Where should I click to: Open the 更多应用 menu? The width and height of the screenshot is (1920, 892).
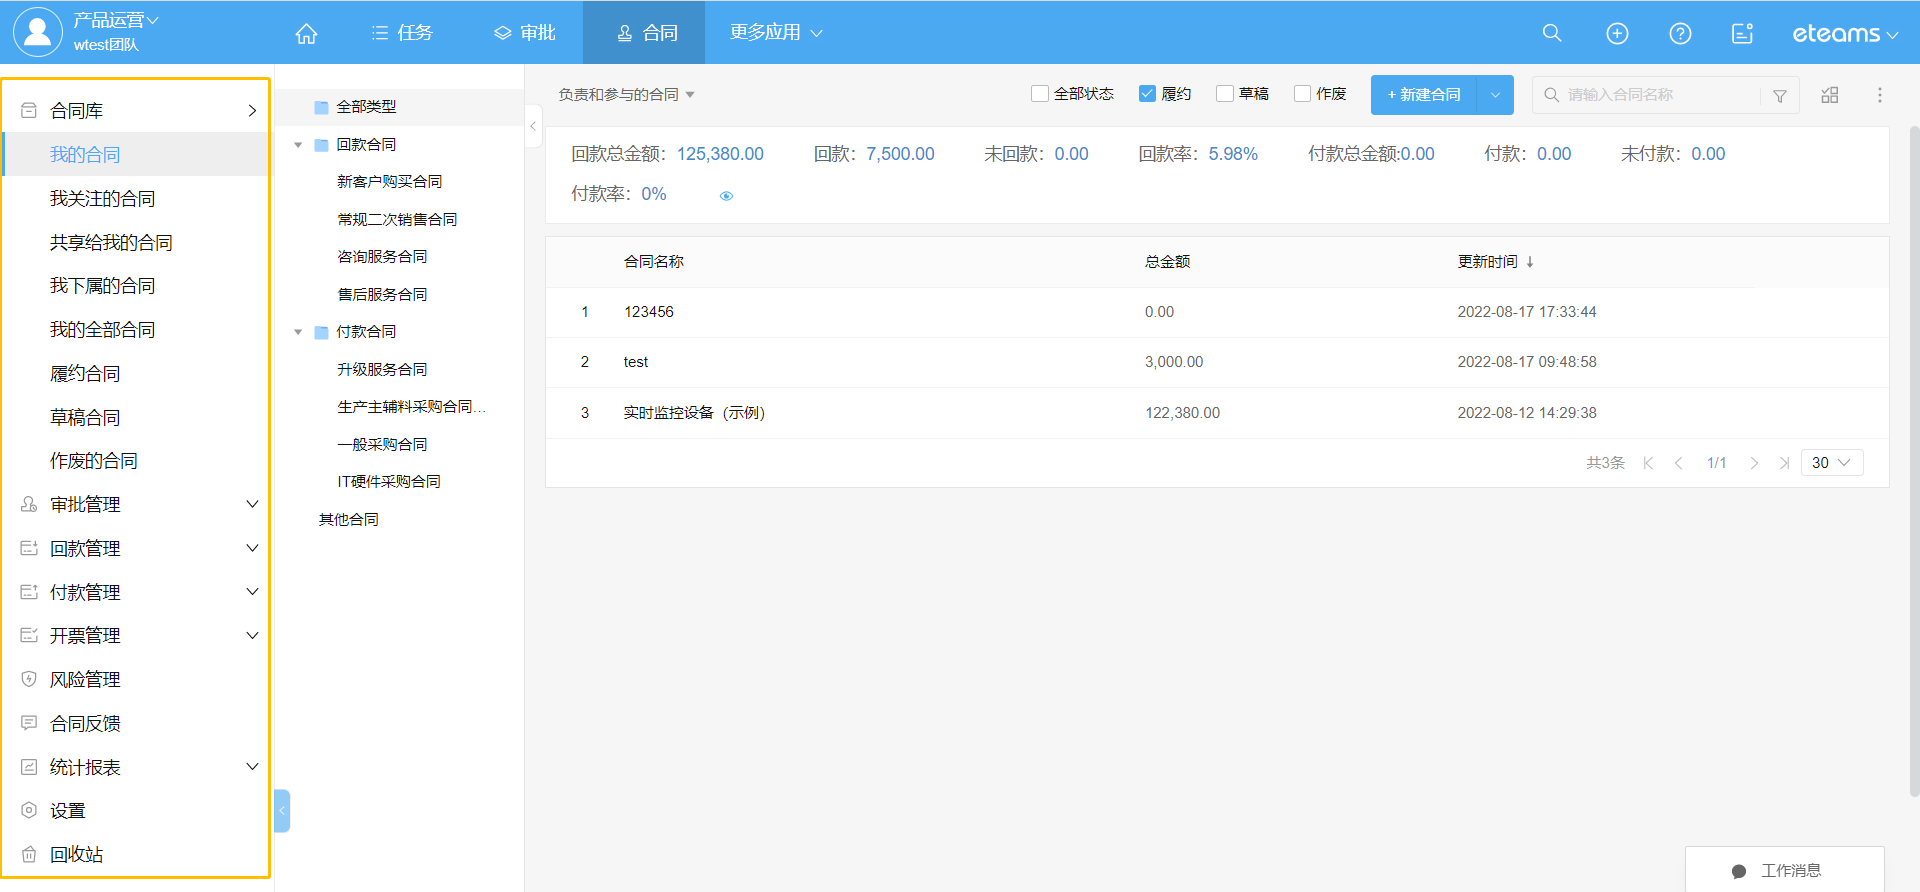[775, 33]
